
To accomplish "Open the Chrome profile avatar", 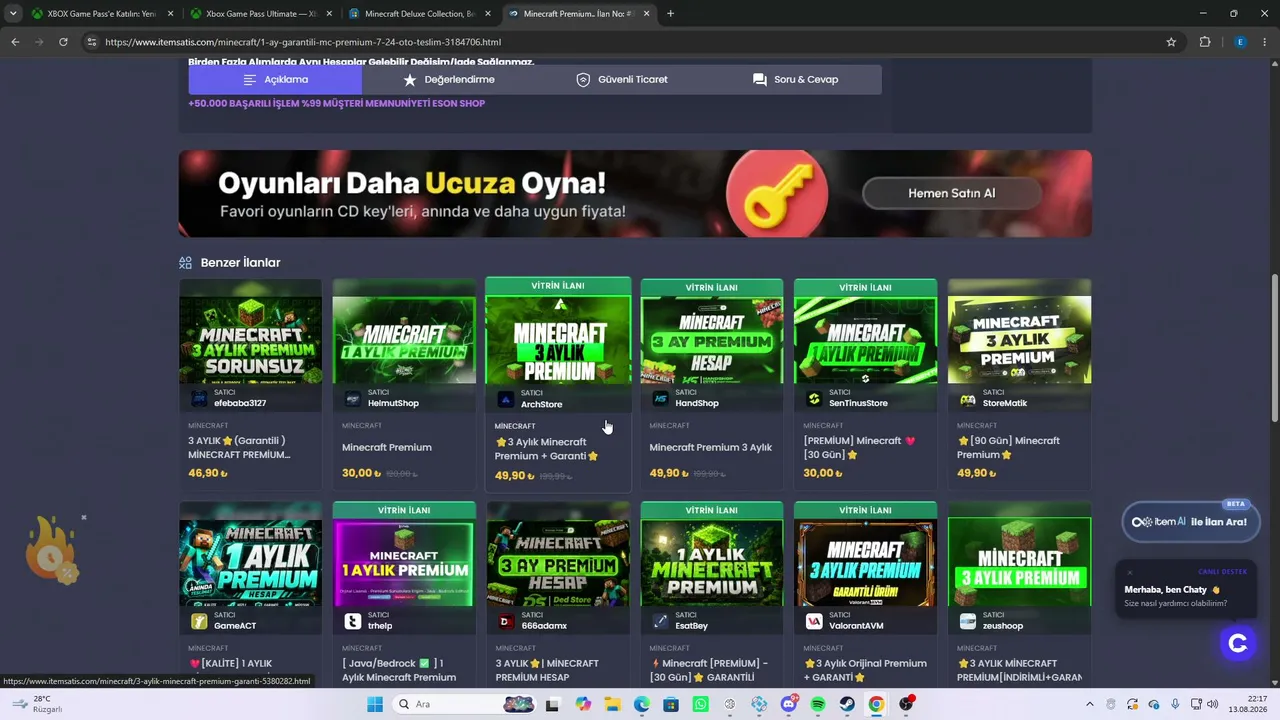I will point(1240,42).
